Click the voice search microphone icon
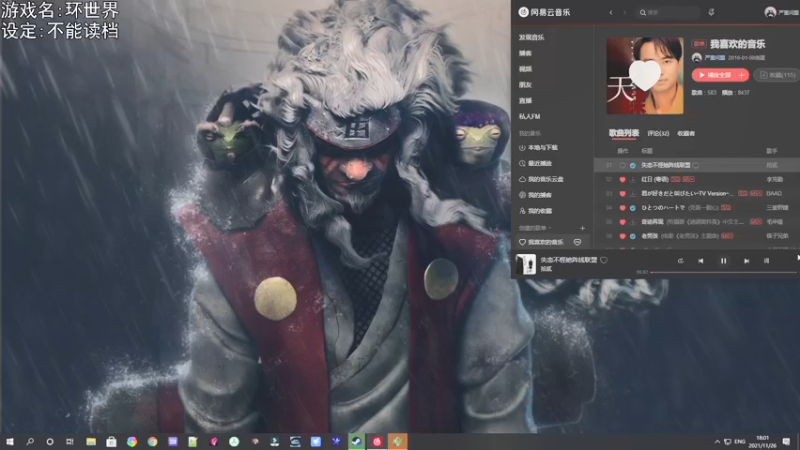The height and width of the screenshot is (450, 800). tap(711, 12)
